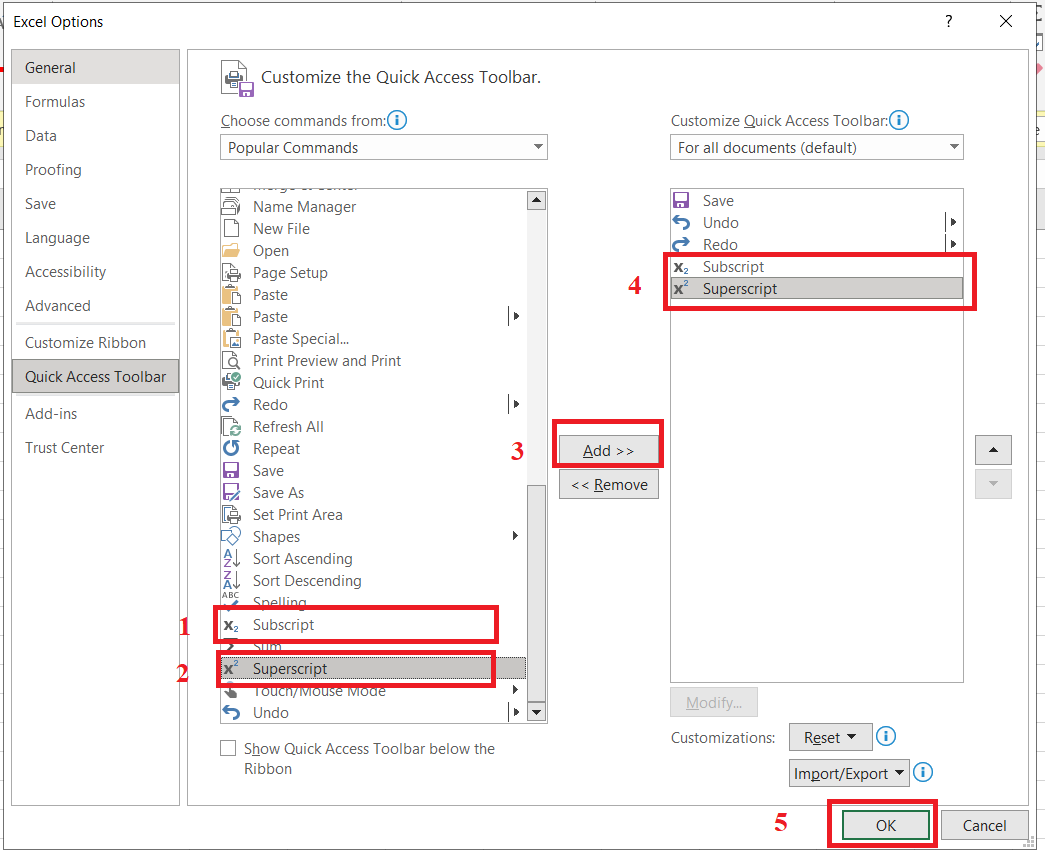
Task: Click the Move Up arrow button
Action: (993, 450)
